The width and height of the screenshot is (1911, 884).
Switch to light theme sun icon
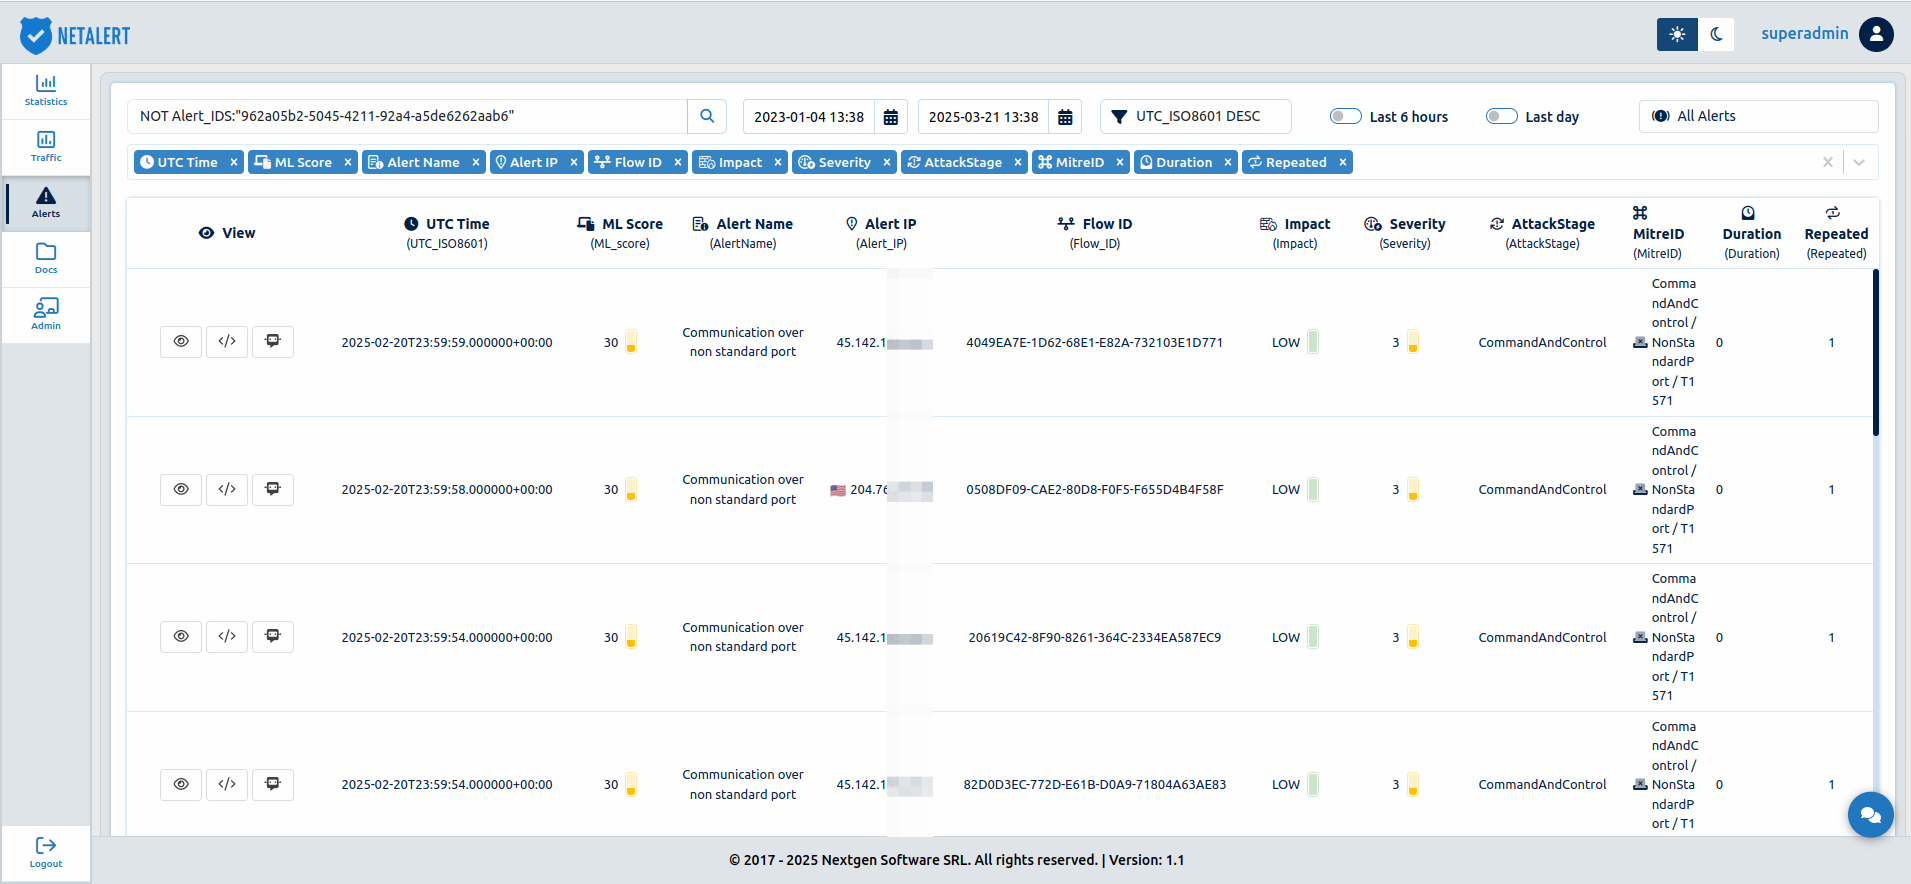[x=1677, y=34]
